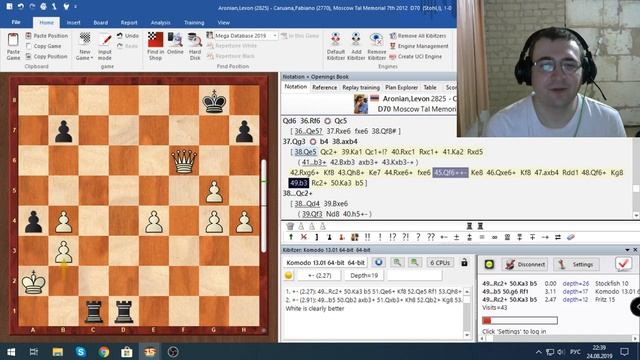
Task: Open Plan Explorer tab
Action: [402, 87]
